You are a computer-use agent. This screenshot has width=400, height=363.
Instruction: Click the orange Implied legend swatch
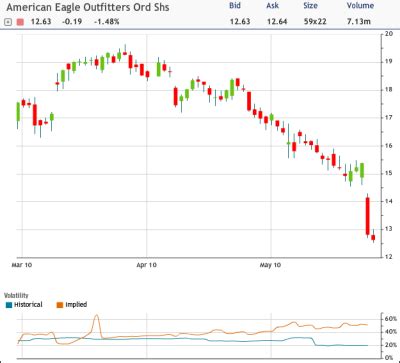(60, 305)
